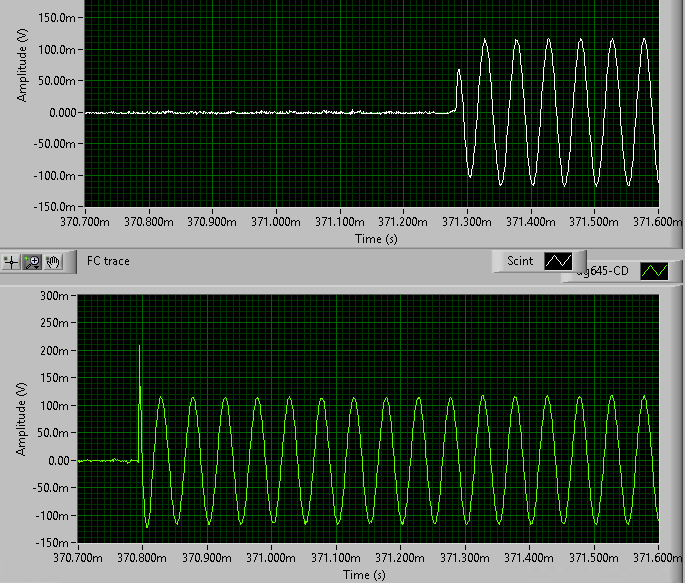Open the Scint plot legend line sample
Screen dimensions: 685x583
point(558,261)
